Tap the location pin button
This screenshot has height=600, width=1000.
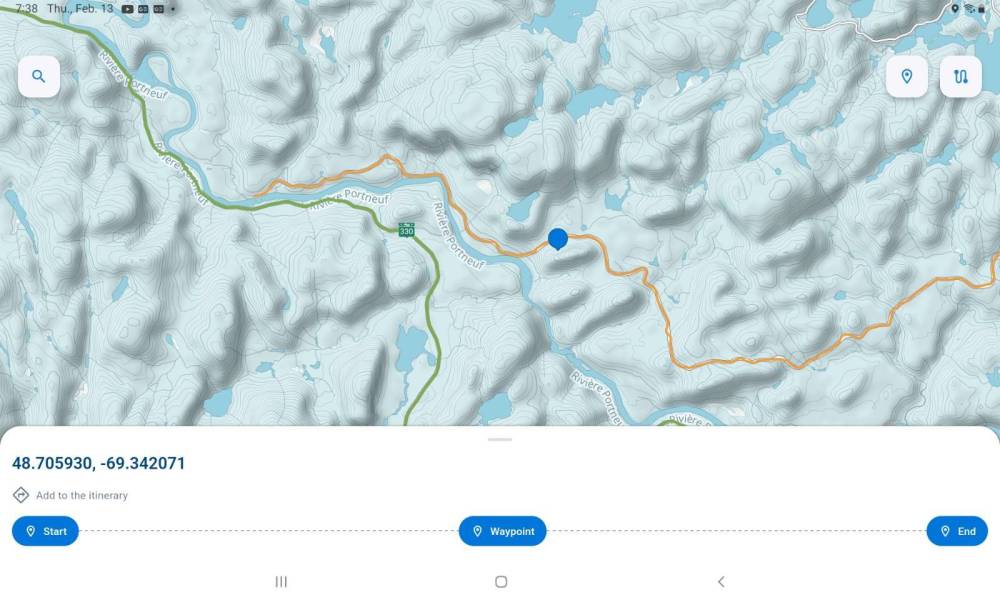[x=906, y=77]
